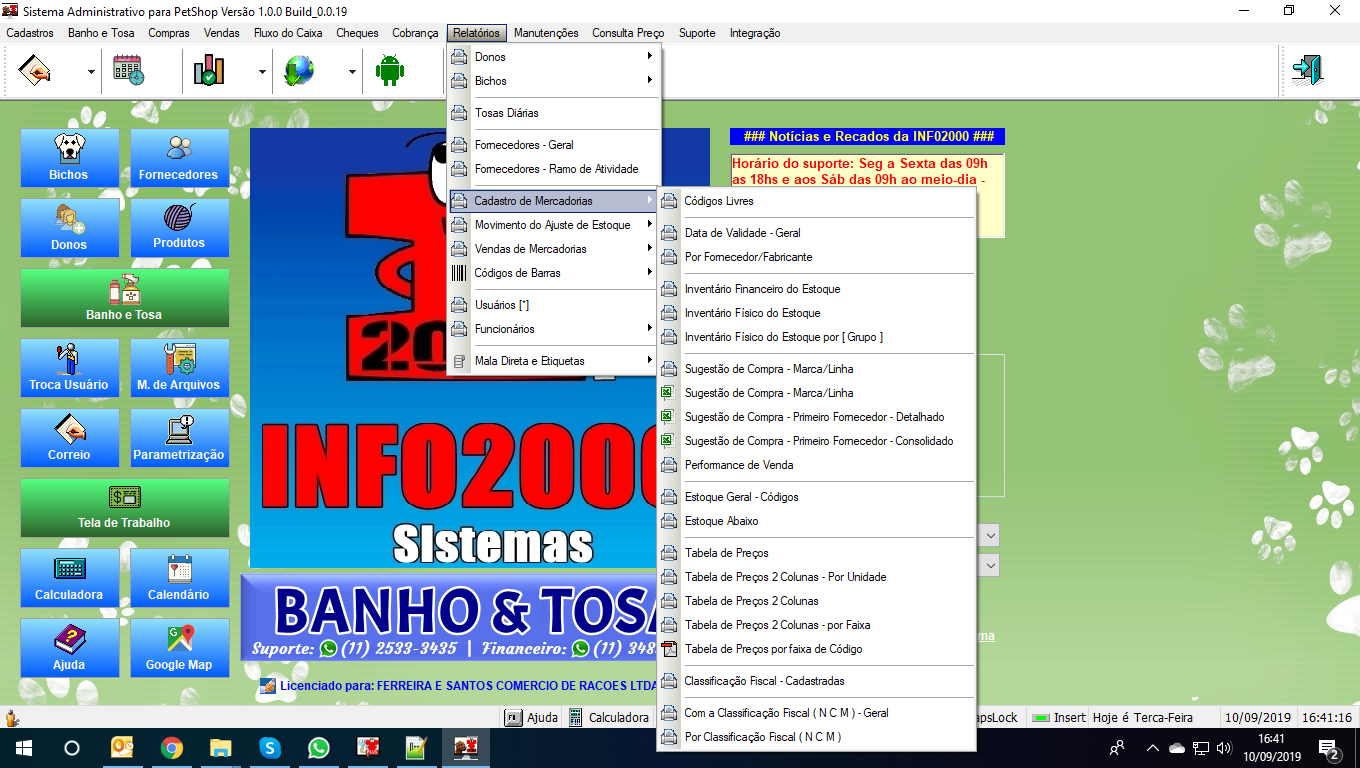
Task: Open WhatsApp from the taskbar
Action: pos(318,748)
